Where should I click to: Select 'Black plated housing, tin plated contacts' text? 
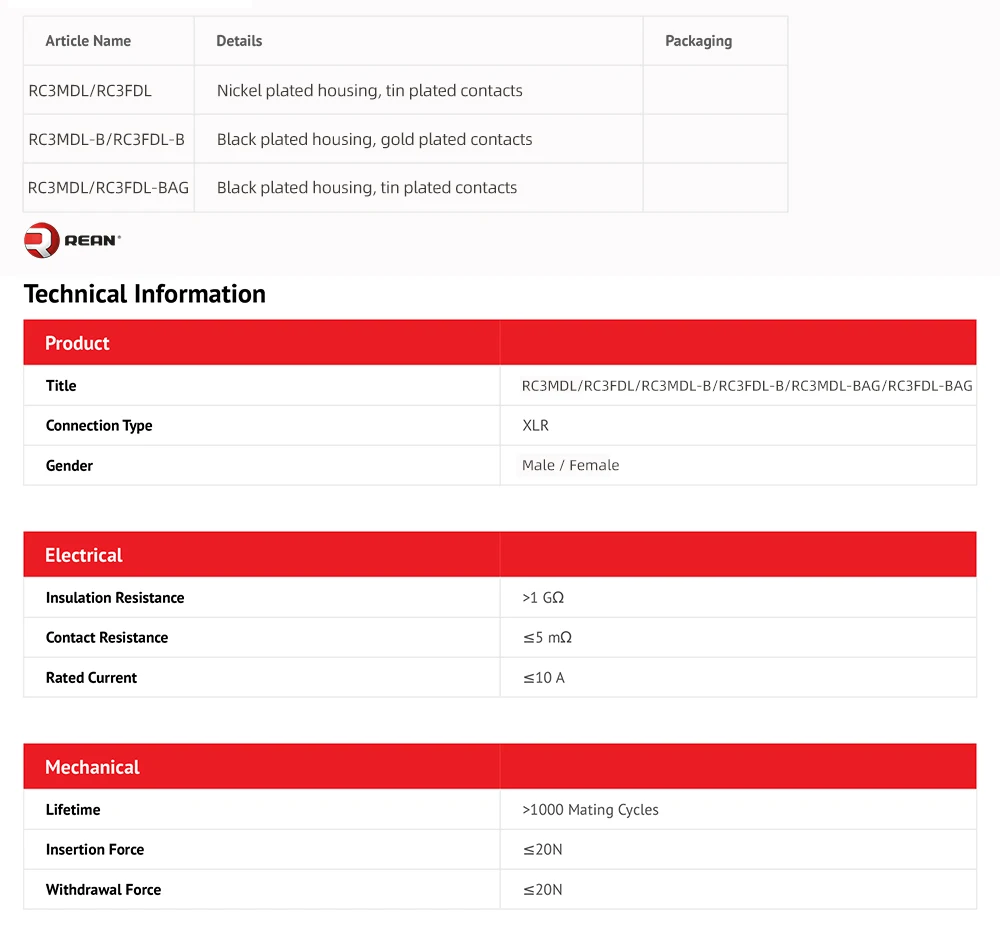tap(367, 188)
